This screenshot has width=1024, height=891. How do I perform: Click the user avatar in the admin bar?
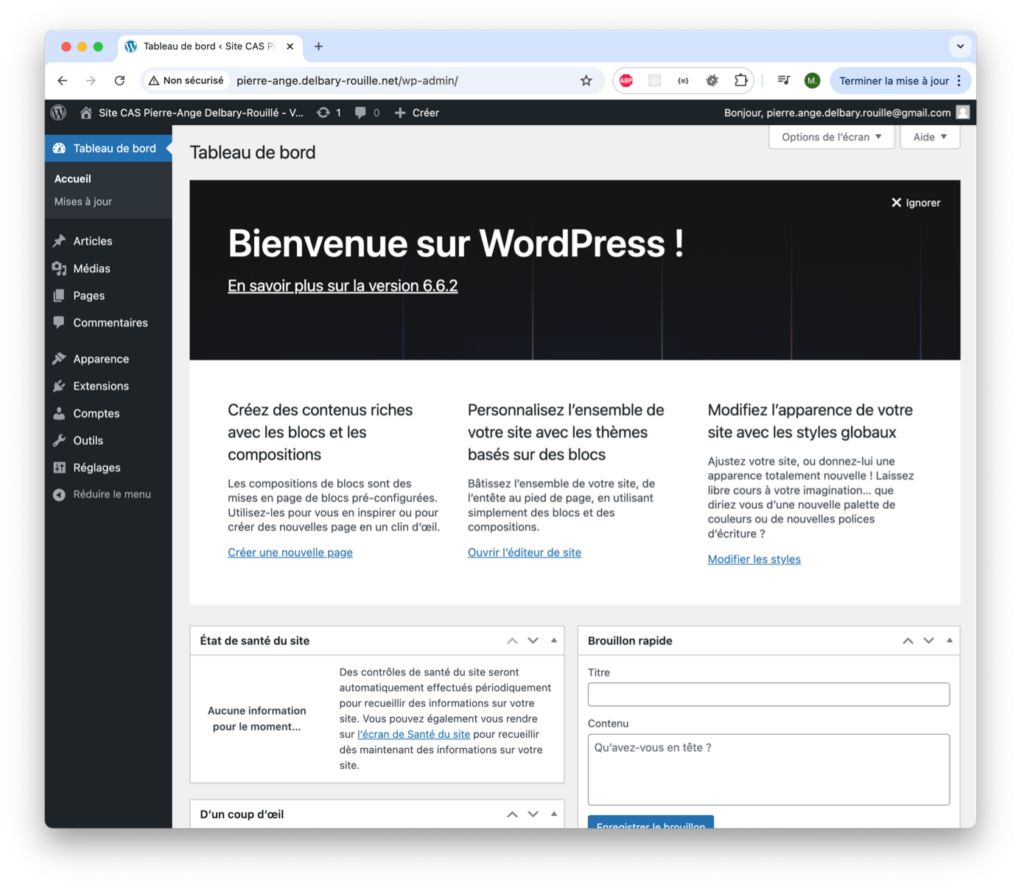coord(963,112)
